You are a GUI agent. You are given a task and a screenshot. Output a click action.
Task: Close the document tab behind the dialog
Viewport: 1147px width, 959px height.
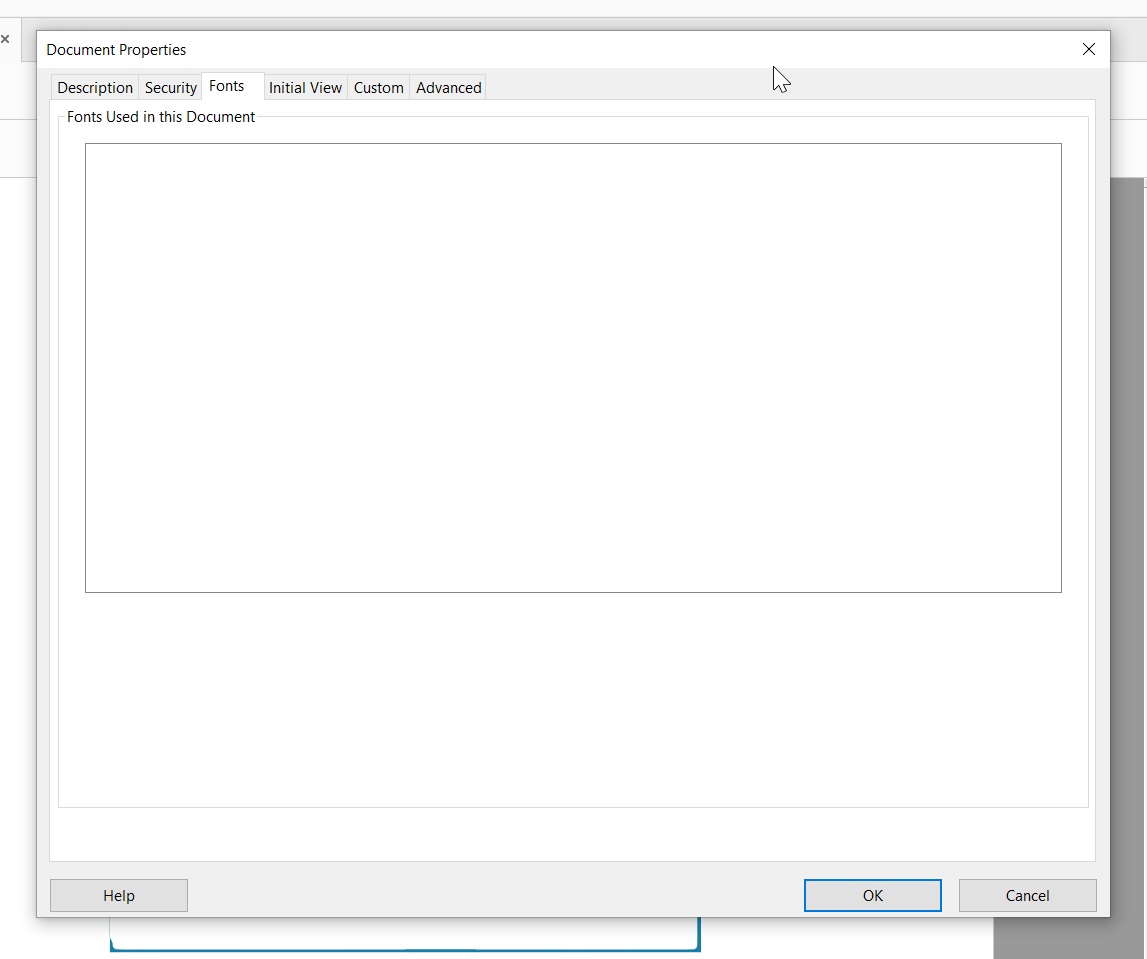tap(5, 39)
